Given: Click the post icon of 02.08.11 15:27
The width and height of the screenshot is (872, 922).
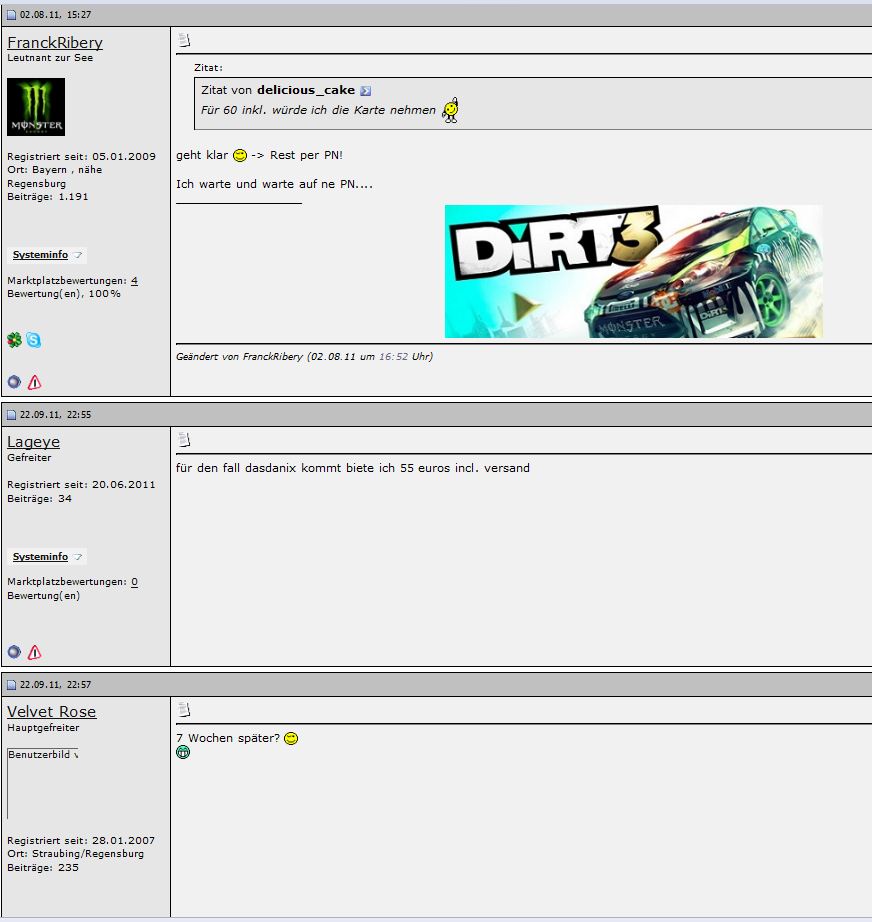Looking at the screenshot, I should click(11, 15).
